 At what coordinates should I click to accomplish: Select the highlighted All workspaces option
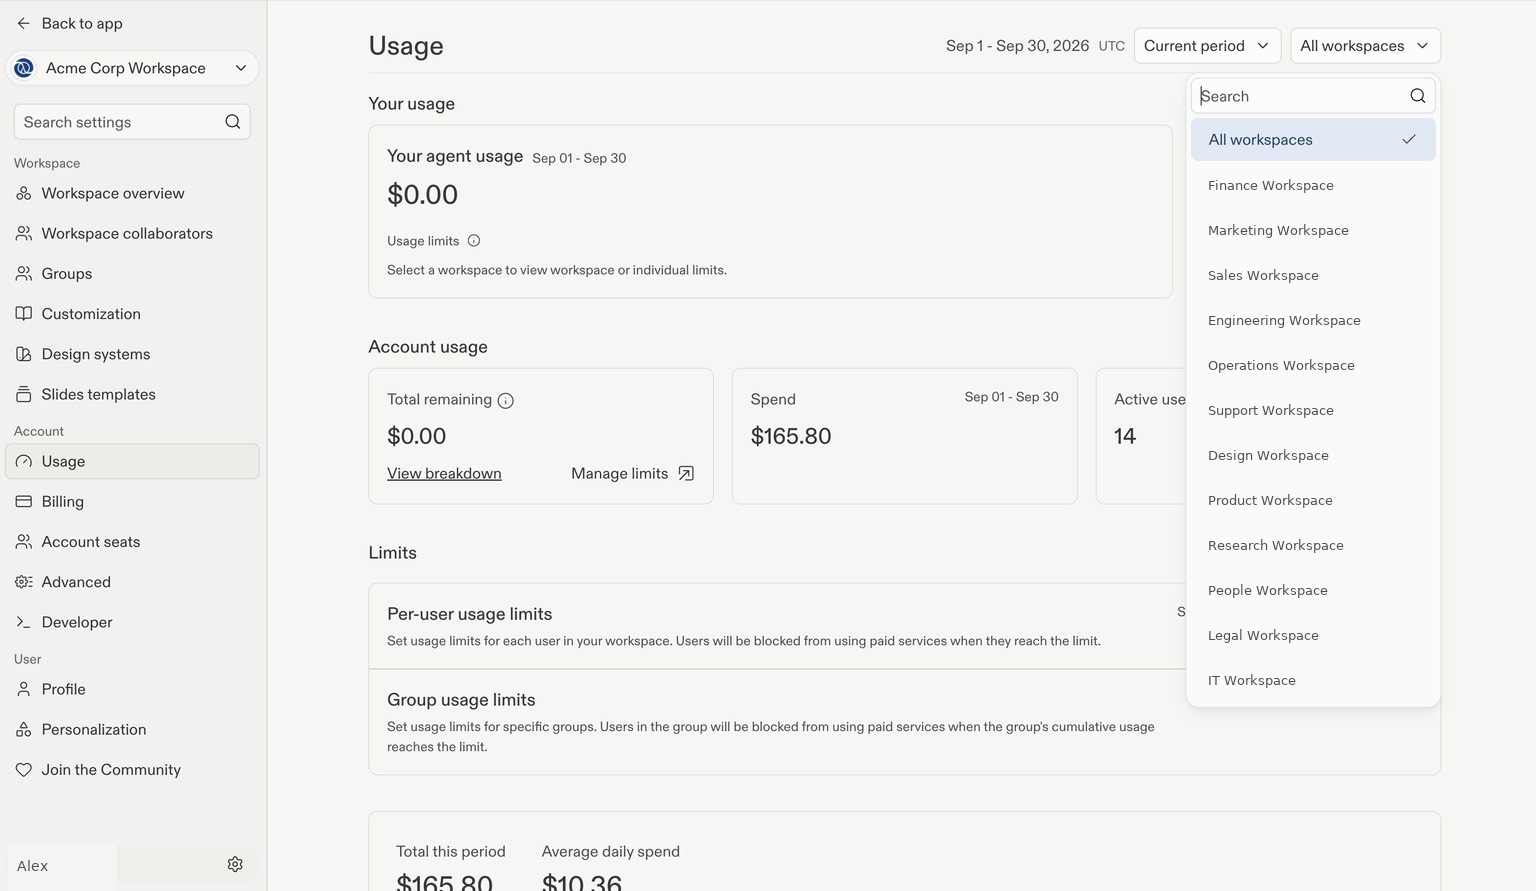coord(1313,140)
